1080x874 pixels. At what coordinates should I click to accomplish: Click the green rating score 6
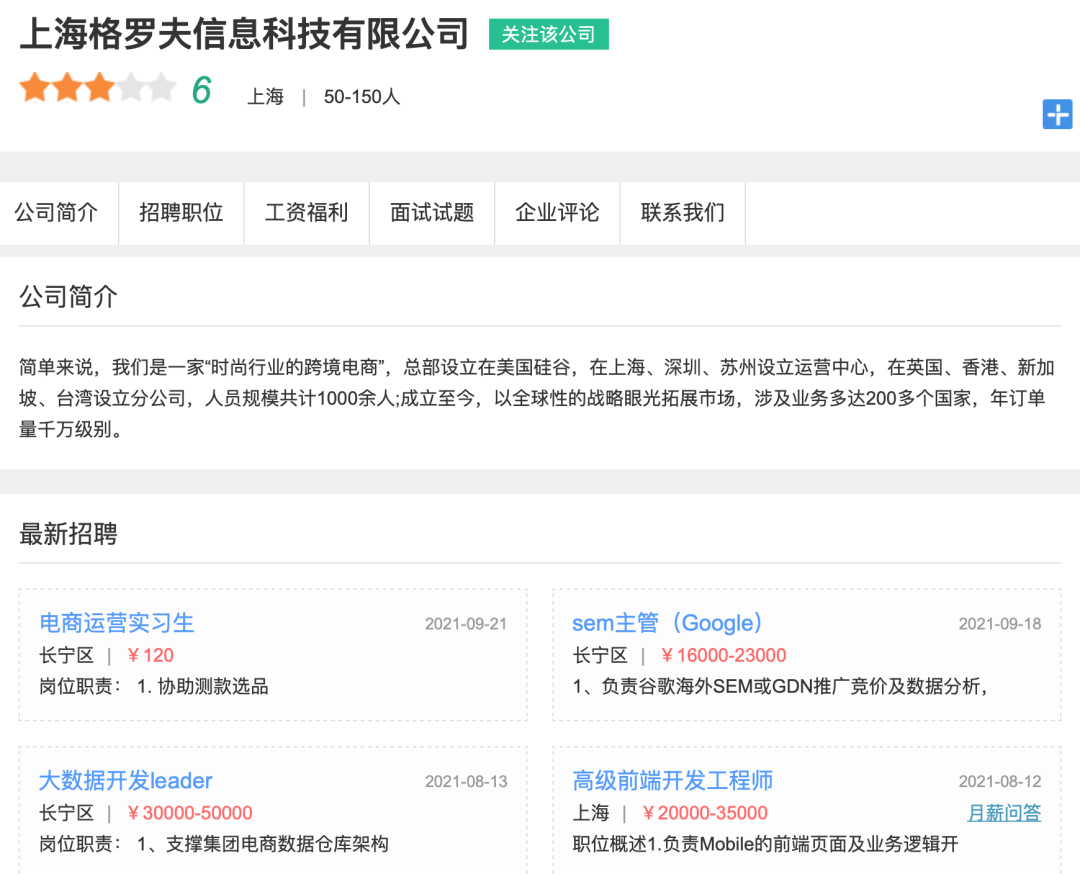point(201,91)
